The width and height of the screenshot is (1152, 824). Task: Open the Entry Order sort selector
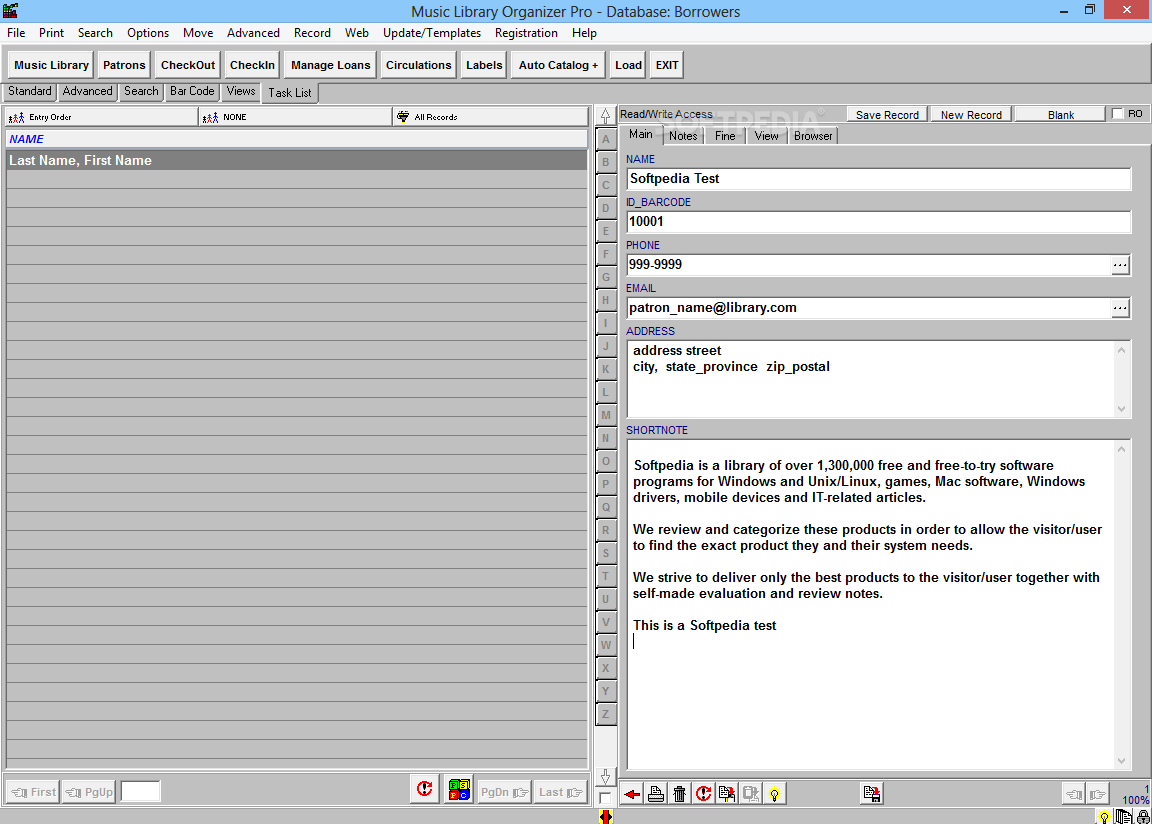[x=101, y=117]
